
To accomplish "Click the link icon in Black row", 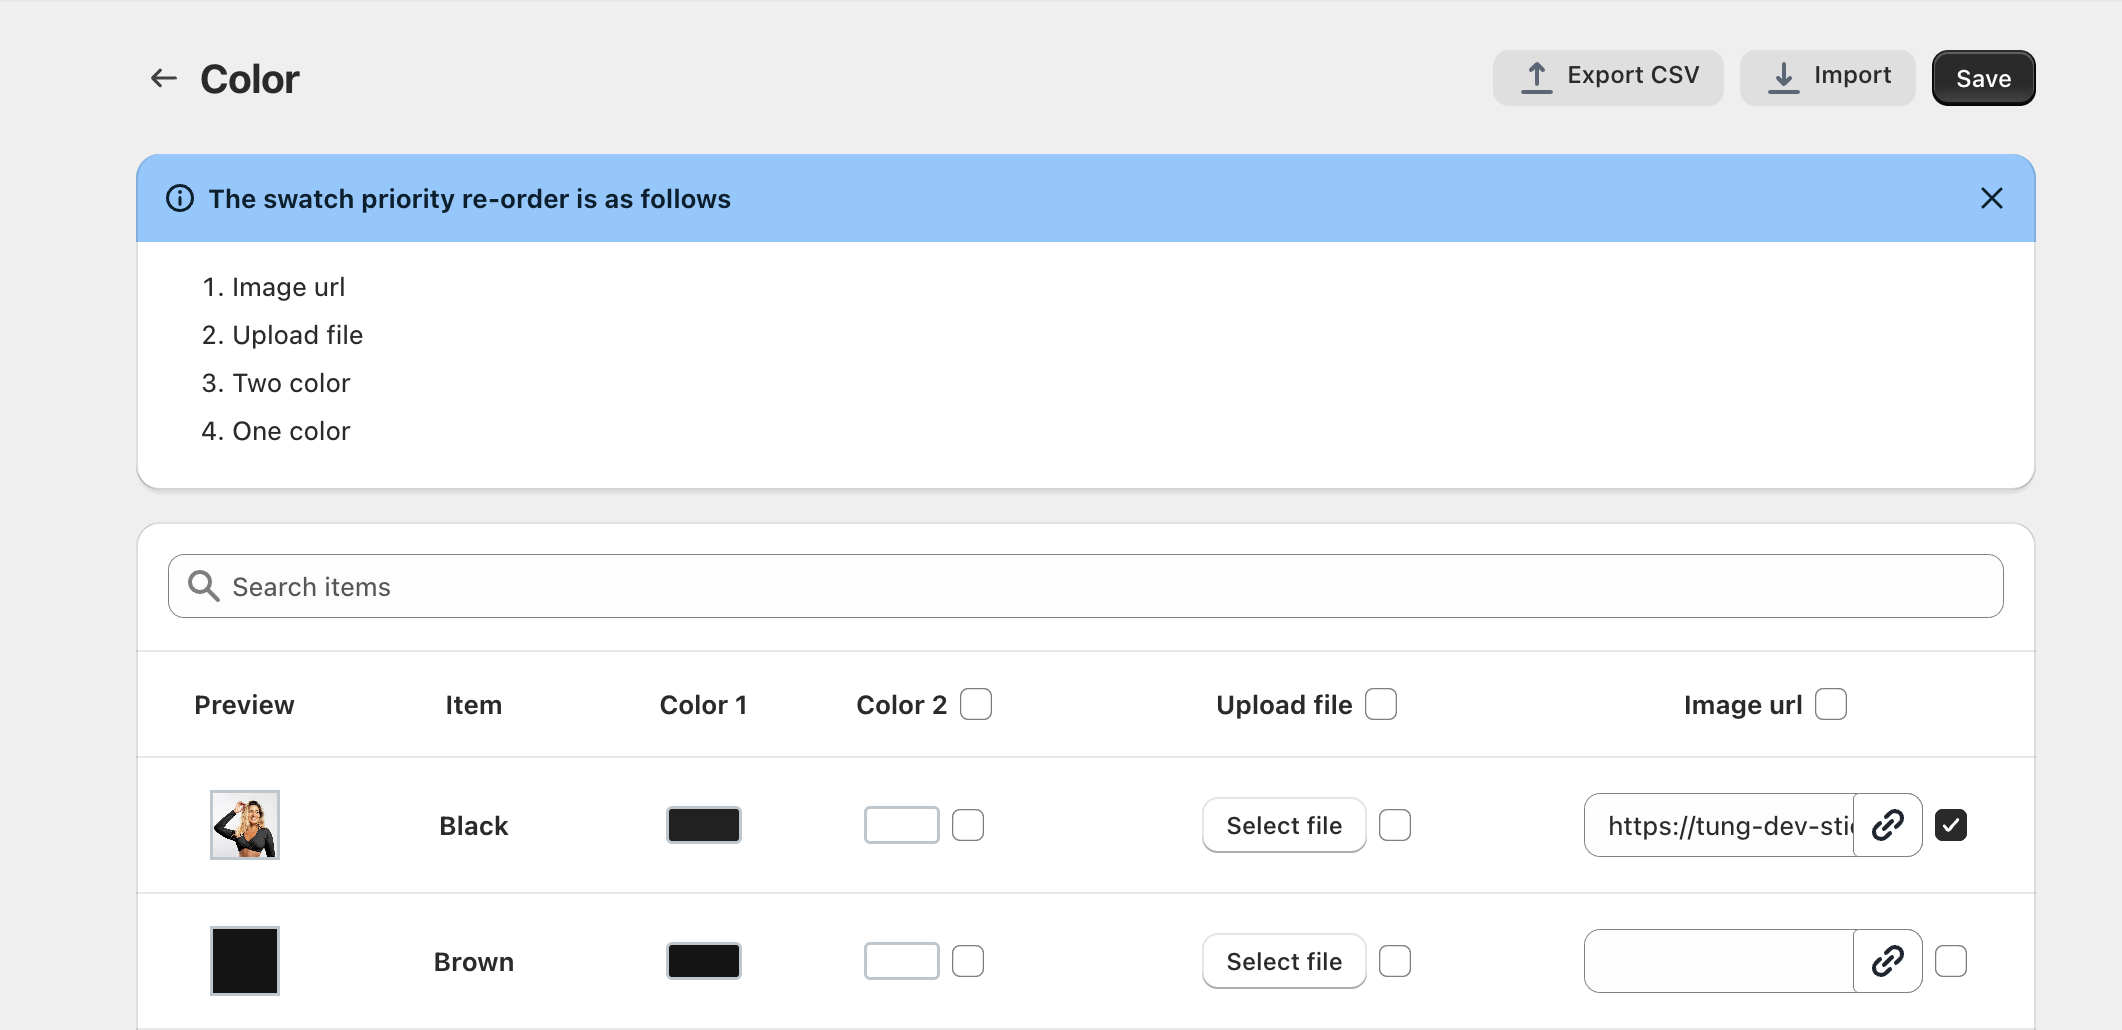I will click(x=1887, y=825).
